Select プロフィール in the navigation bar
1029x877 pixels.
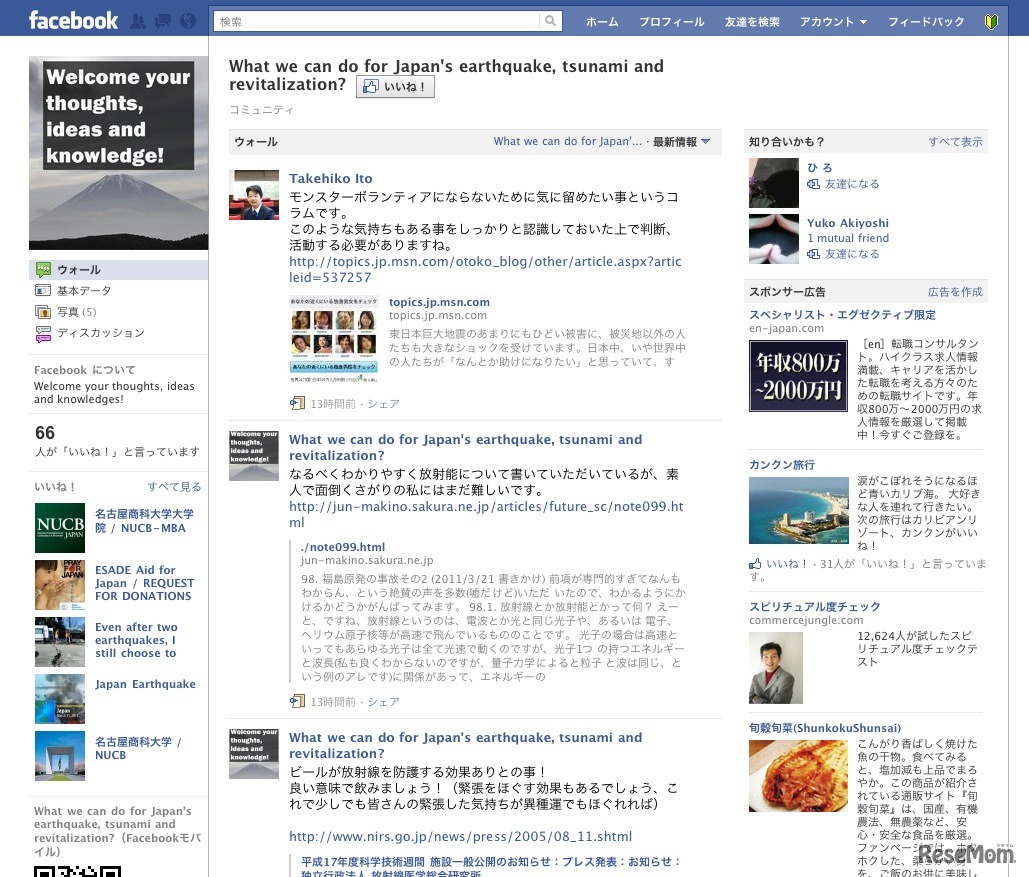click(671, 22)
